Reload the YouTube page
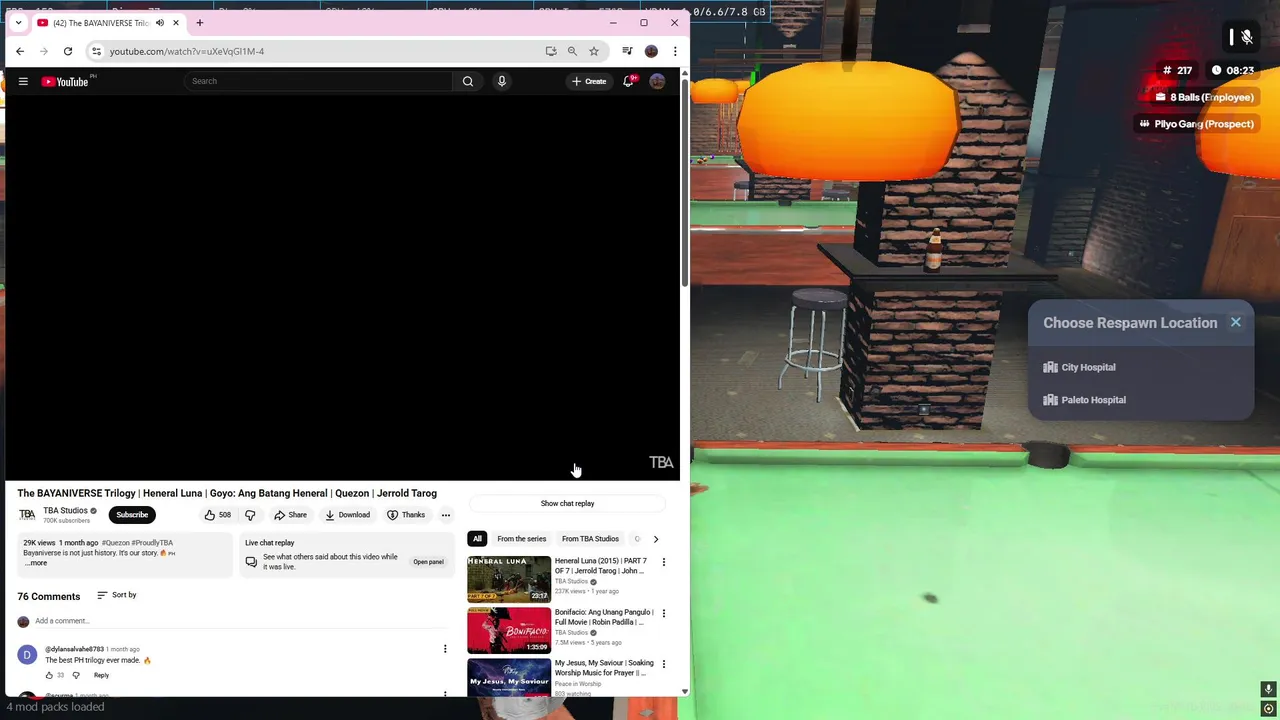 [68, 51]
